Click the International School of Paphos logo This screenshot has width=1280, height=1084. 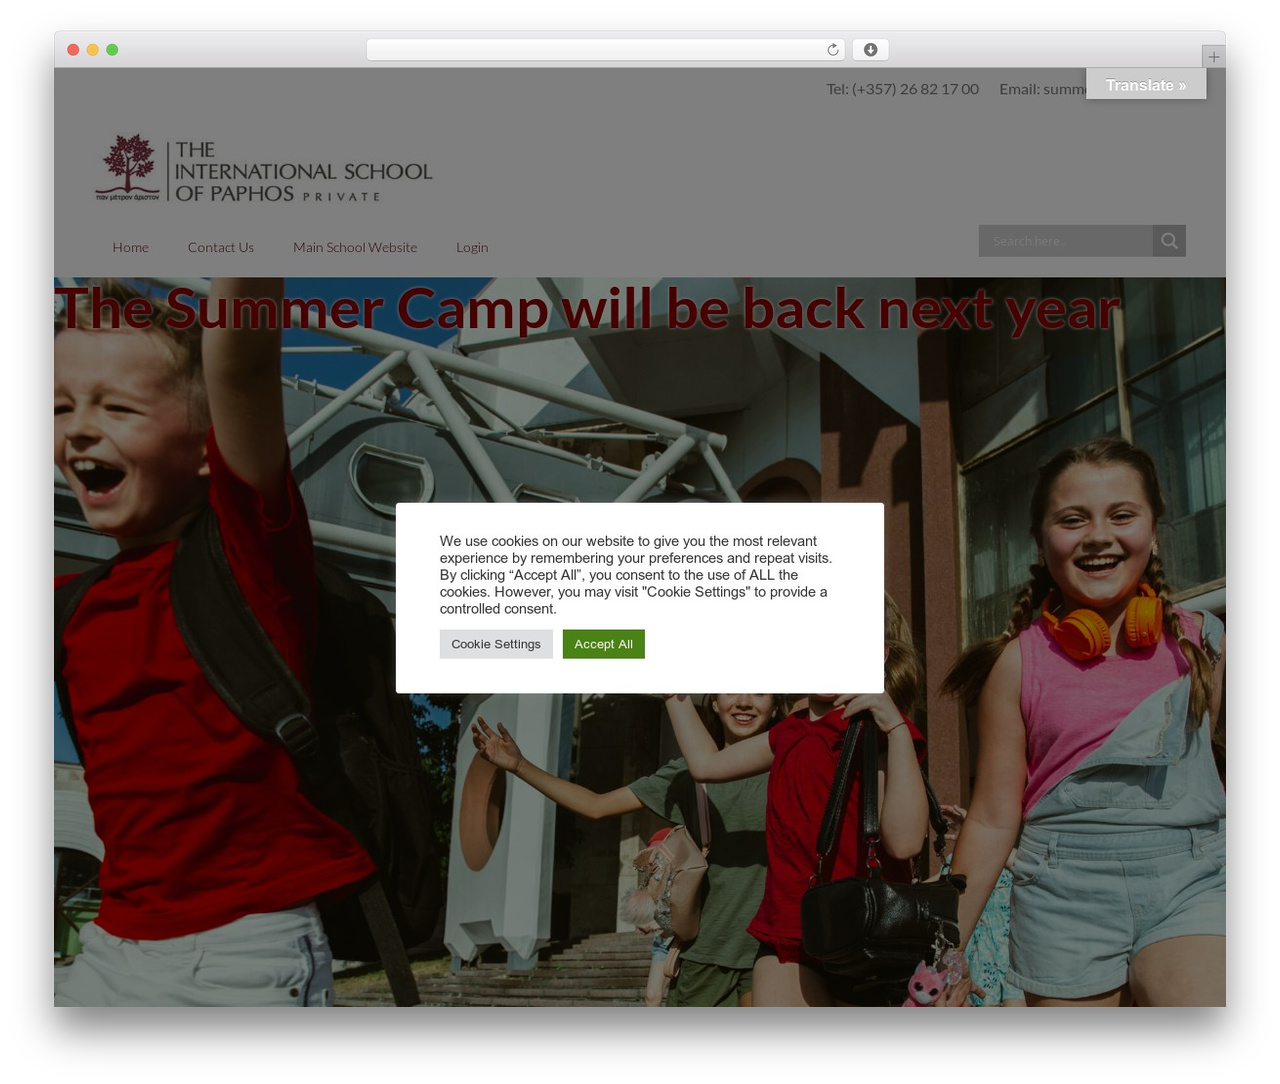pos(264,169)
